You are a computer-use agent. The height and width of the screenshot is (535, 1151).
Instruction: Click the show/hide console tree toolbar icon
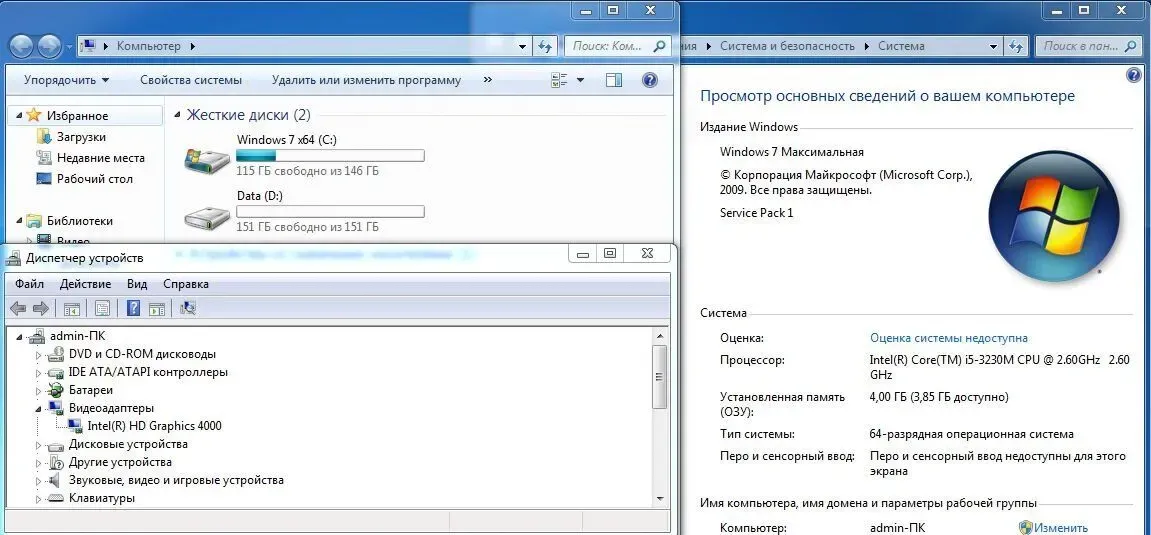[x=72, y=308]
